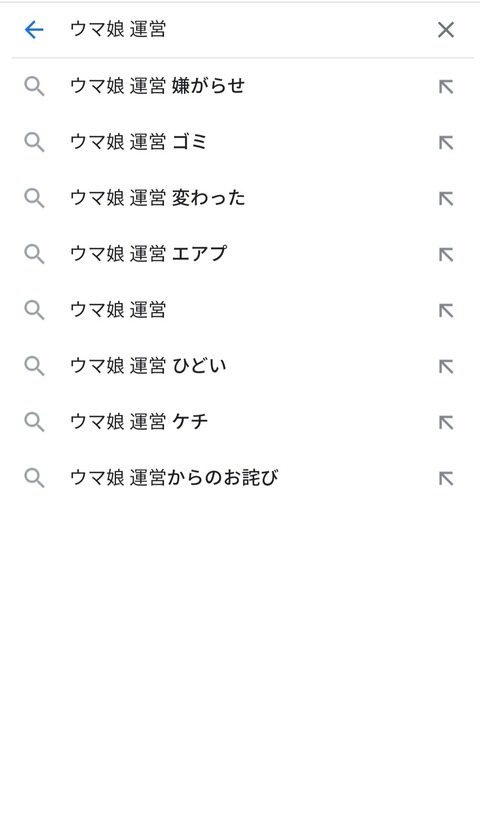This screenshot has width=480, height=832.
Task: Fill the search box with the ケチ suggestion arrow
Action: click(x=446, y=423)
